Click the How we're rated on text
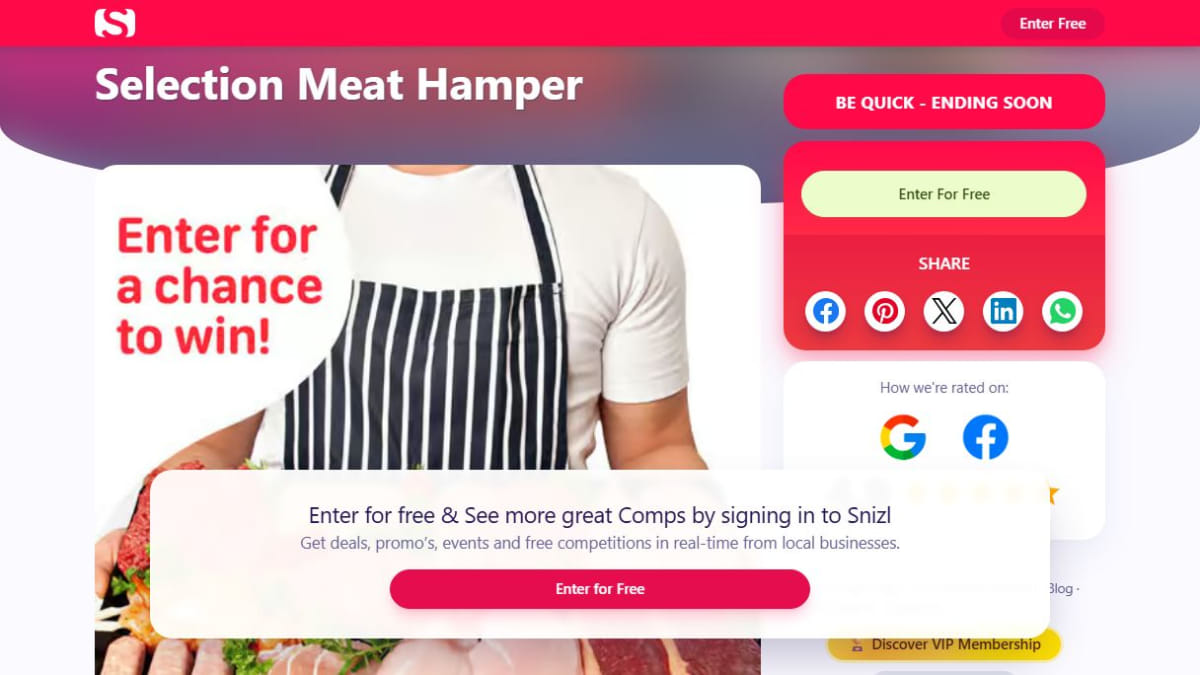Image resolution: width=1200 pixels, height=675 pixels. point(944,388)
